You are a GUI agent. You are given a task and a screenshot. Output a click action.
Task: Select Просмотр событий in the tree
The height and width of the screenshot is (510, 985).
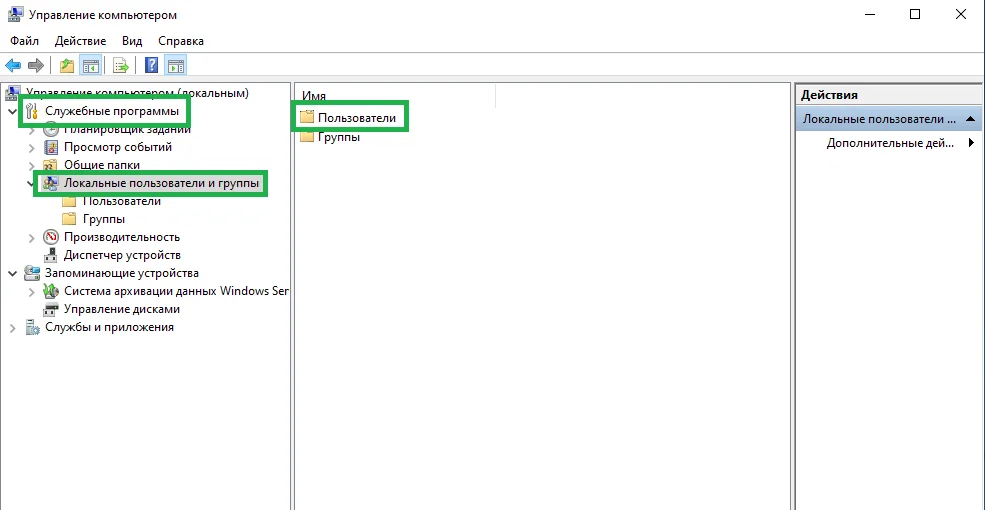[118, 148]
